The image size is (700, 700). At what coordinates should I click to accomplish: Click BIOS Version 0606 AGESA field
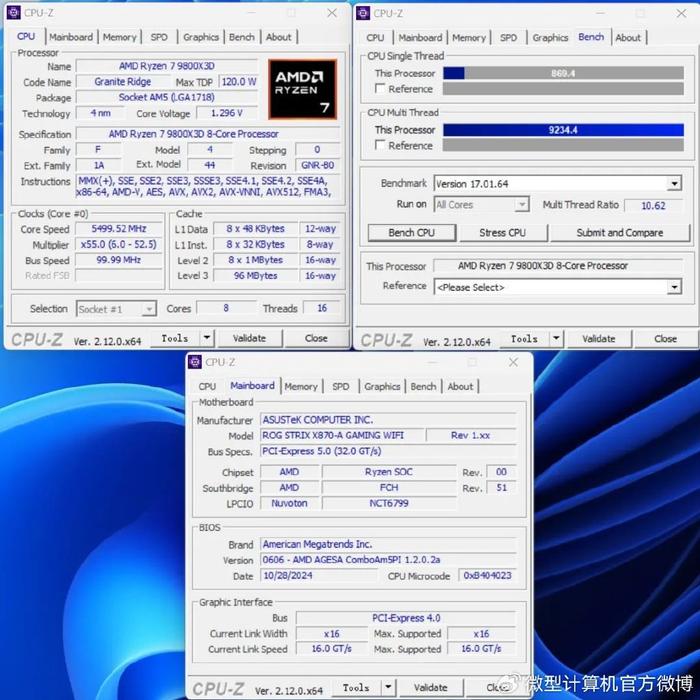(388, 559)
